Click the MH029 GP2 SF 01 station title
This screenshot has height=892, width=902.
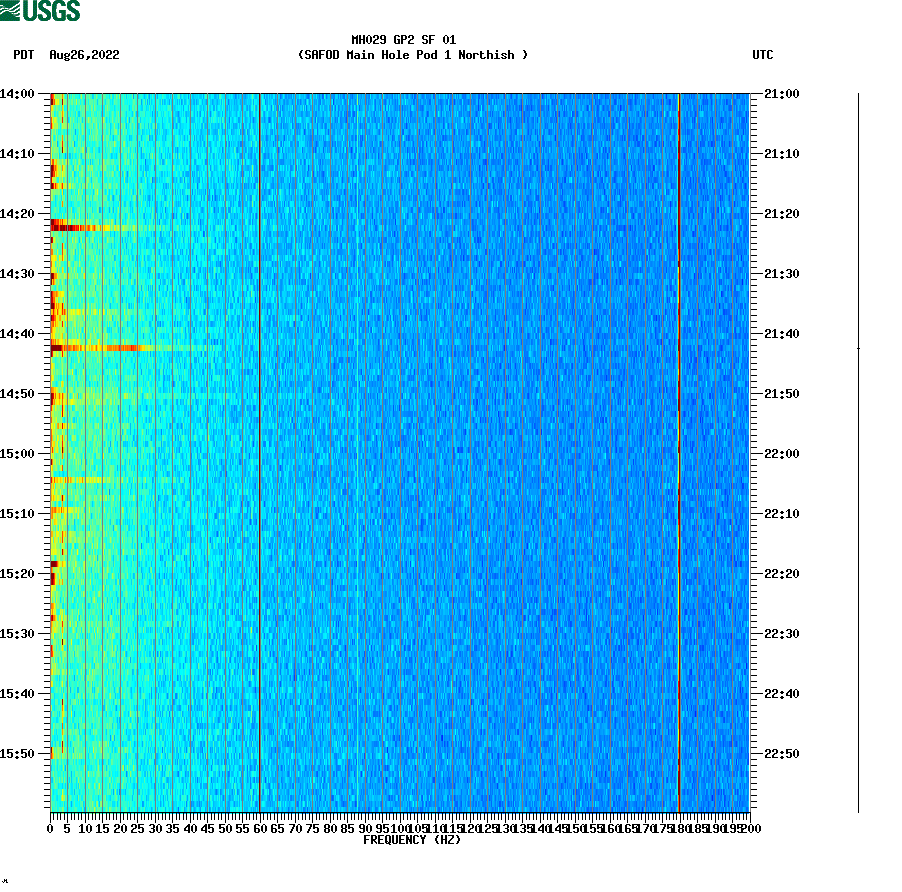(x=403, y=38)
